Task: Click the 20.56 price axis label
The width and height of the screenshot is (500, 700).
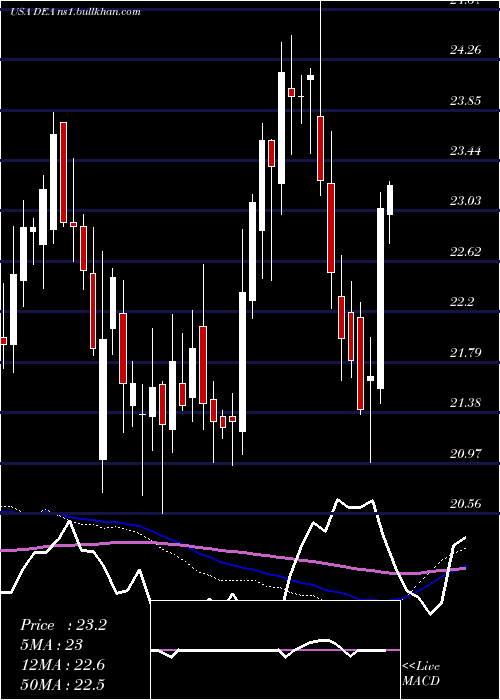Action: click(x=465, y=504)
